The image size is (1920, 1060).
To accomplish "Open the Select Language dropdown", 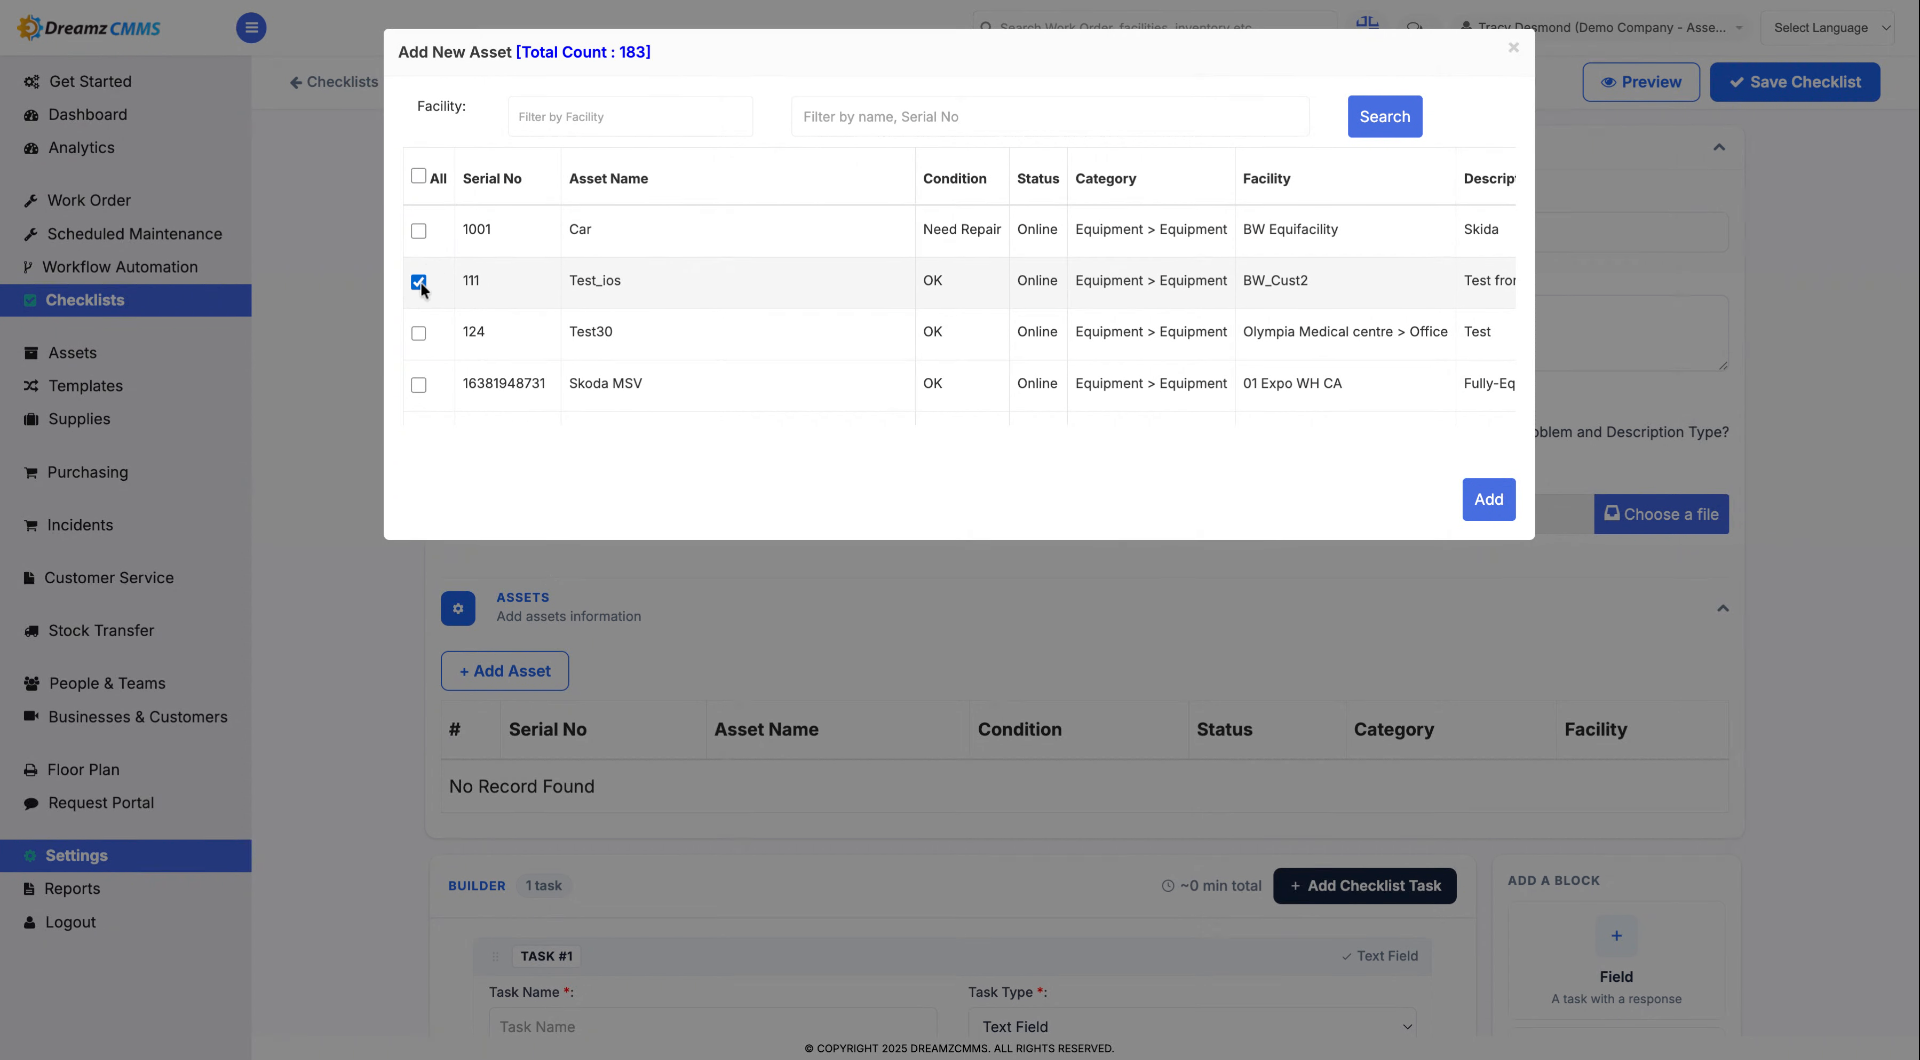I will [1828, 28].
